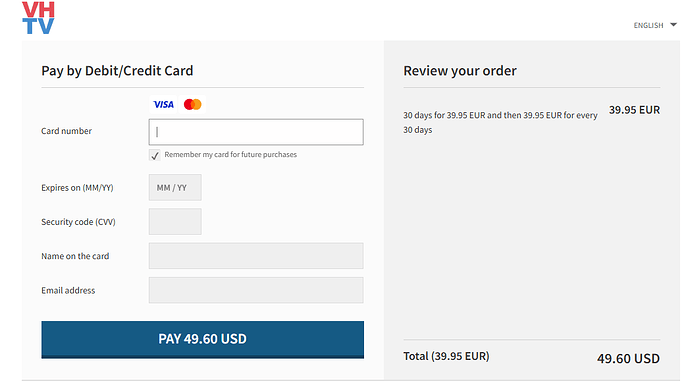Click the Card number label
This screenshot has width=690, height=381.
(x=66, y=131)
